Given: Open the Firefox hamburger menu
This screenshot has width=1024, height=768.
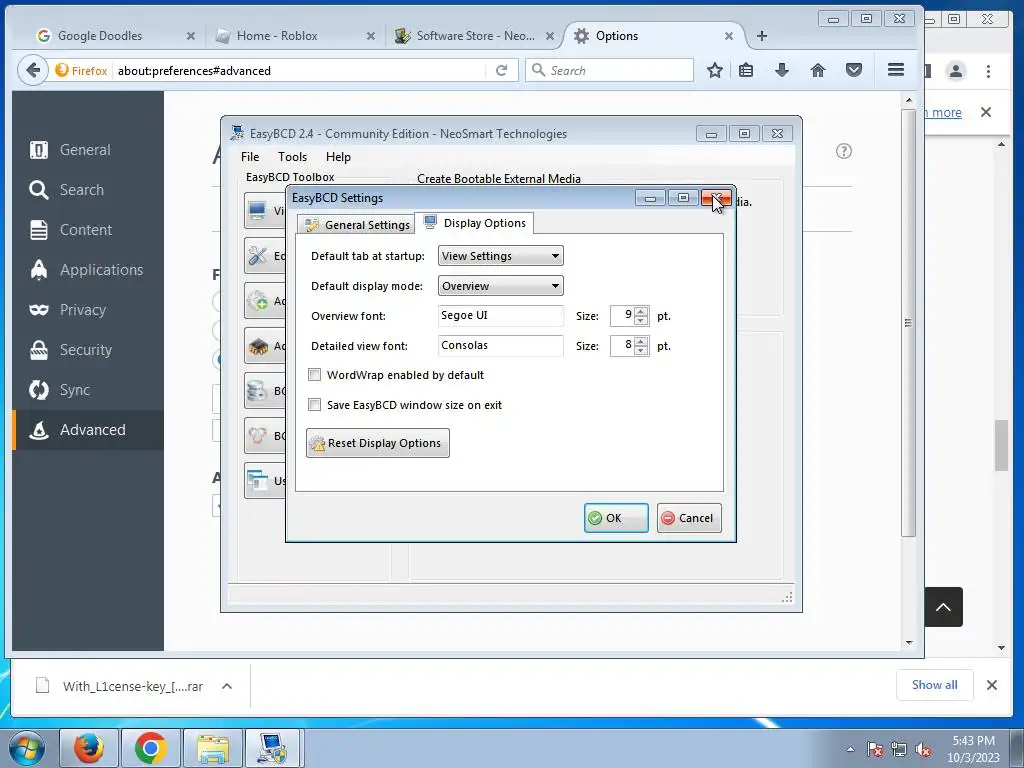Looking at the screenshot, I should point(896,70).
